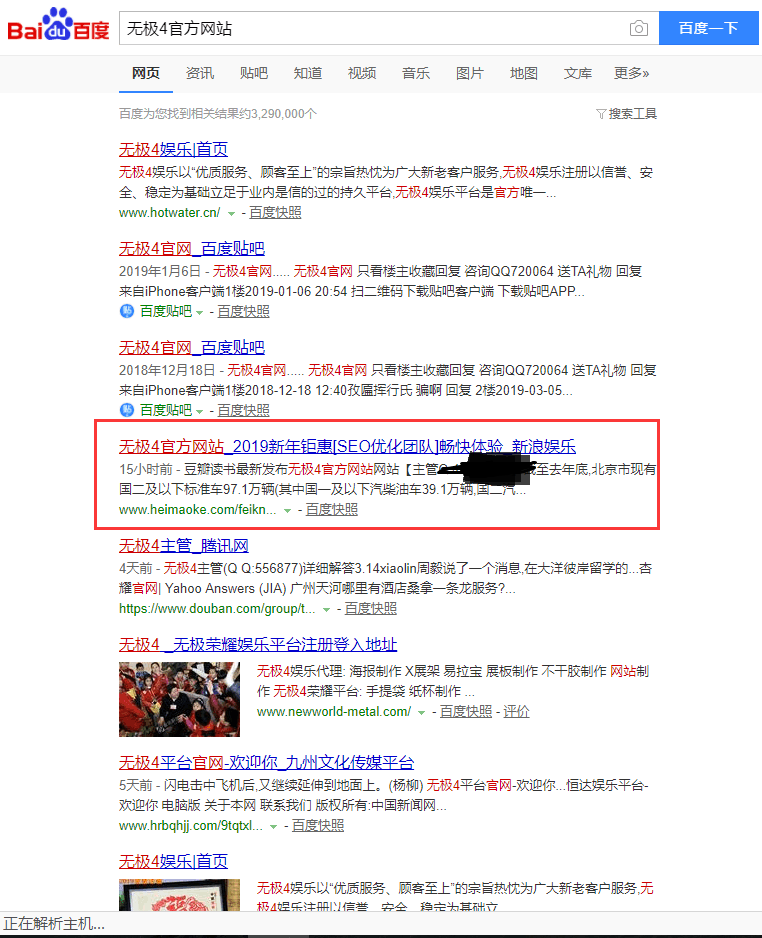This screenshot has height=938, width=762.
Task: Expand arrow beside 百度贴吧 under 2018年12月18日 result
Action: click(199, 411)
